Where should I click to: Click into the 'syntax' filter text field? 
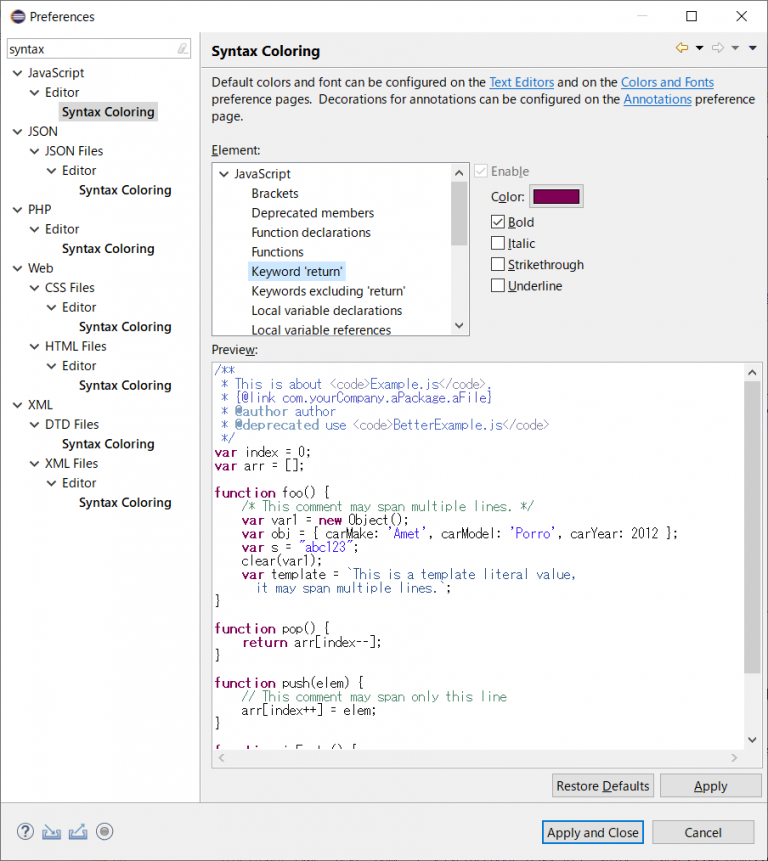(90, 49)
